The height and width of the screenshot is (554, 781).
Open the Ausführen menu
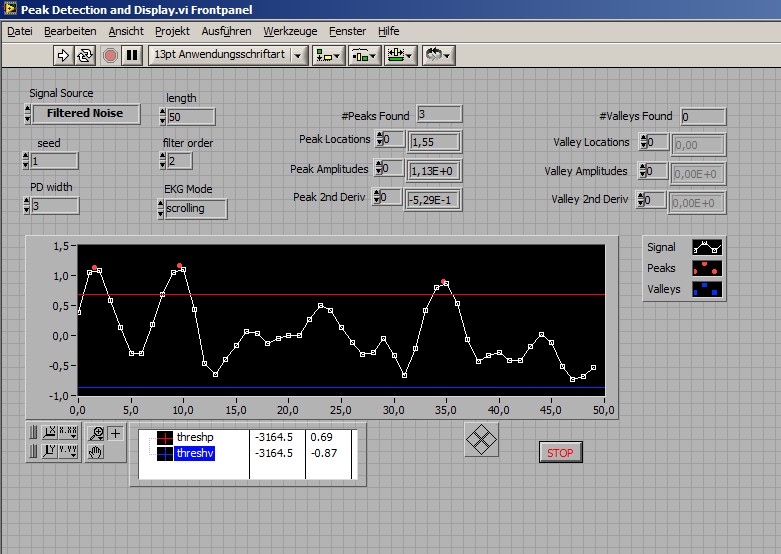click(x=226, y=31)
